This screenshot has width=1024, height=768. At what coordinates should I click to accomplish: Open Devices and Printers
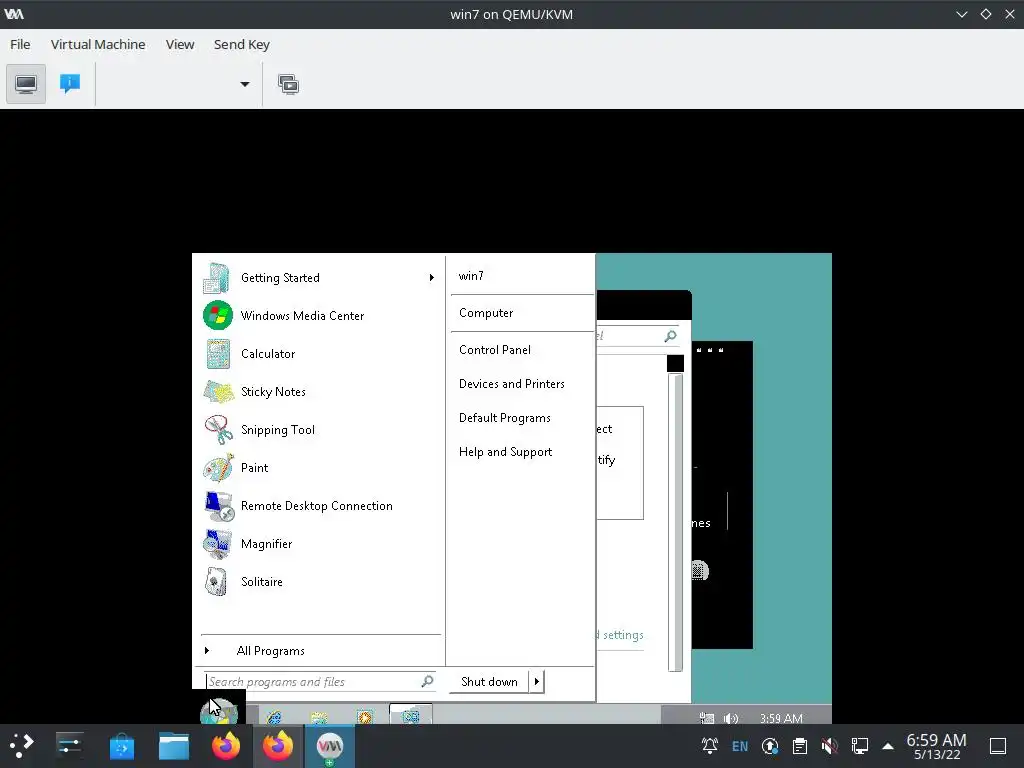click(x=512, y=384)
